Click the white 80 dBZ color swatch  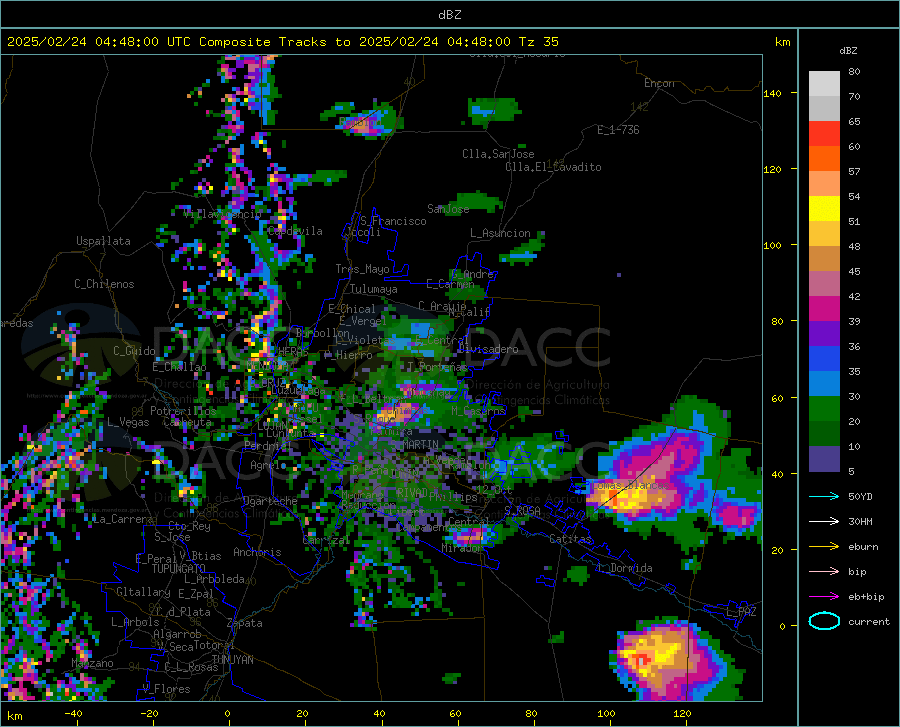click(824, 83)
